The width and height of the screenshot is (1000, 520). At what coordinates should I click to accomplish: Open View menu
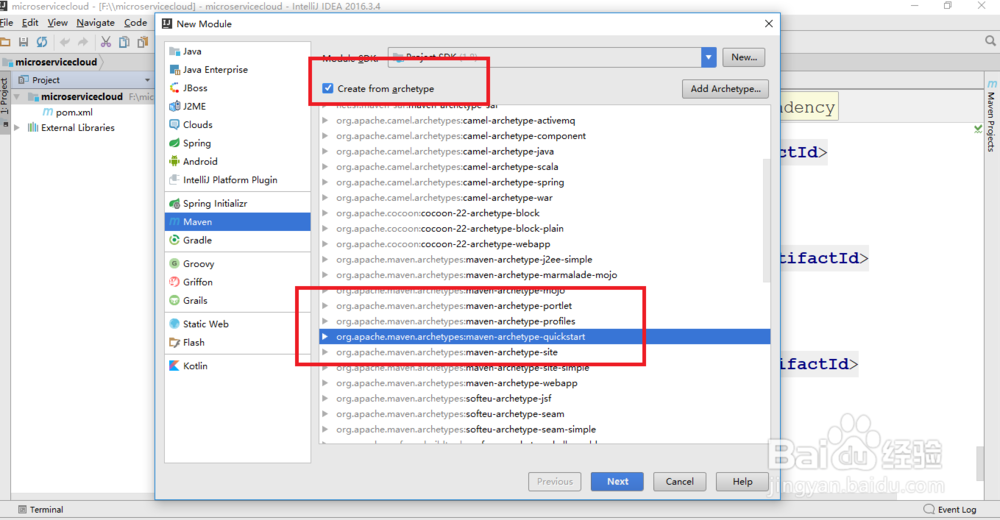(x=57, y=23)
